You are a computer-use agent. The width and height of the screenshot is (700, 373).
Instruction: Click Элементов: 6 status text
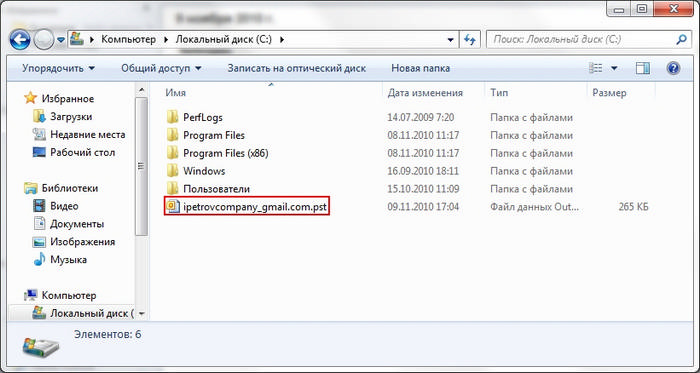pos(108,334)
